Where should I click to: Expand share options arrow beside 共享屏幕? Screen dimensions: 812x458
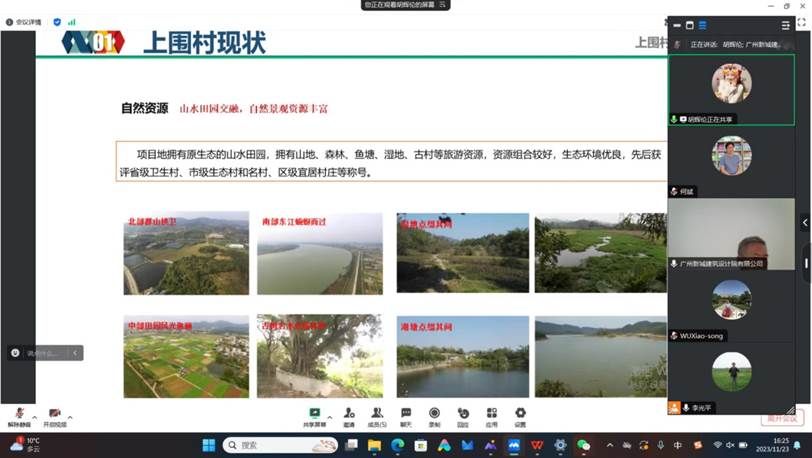330,414
